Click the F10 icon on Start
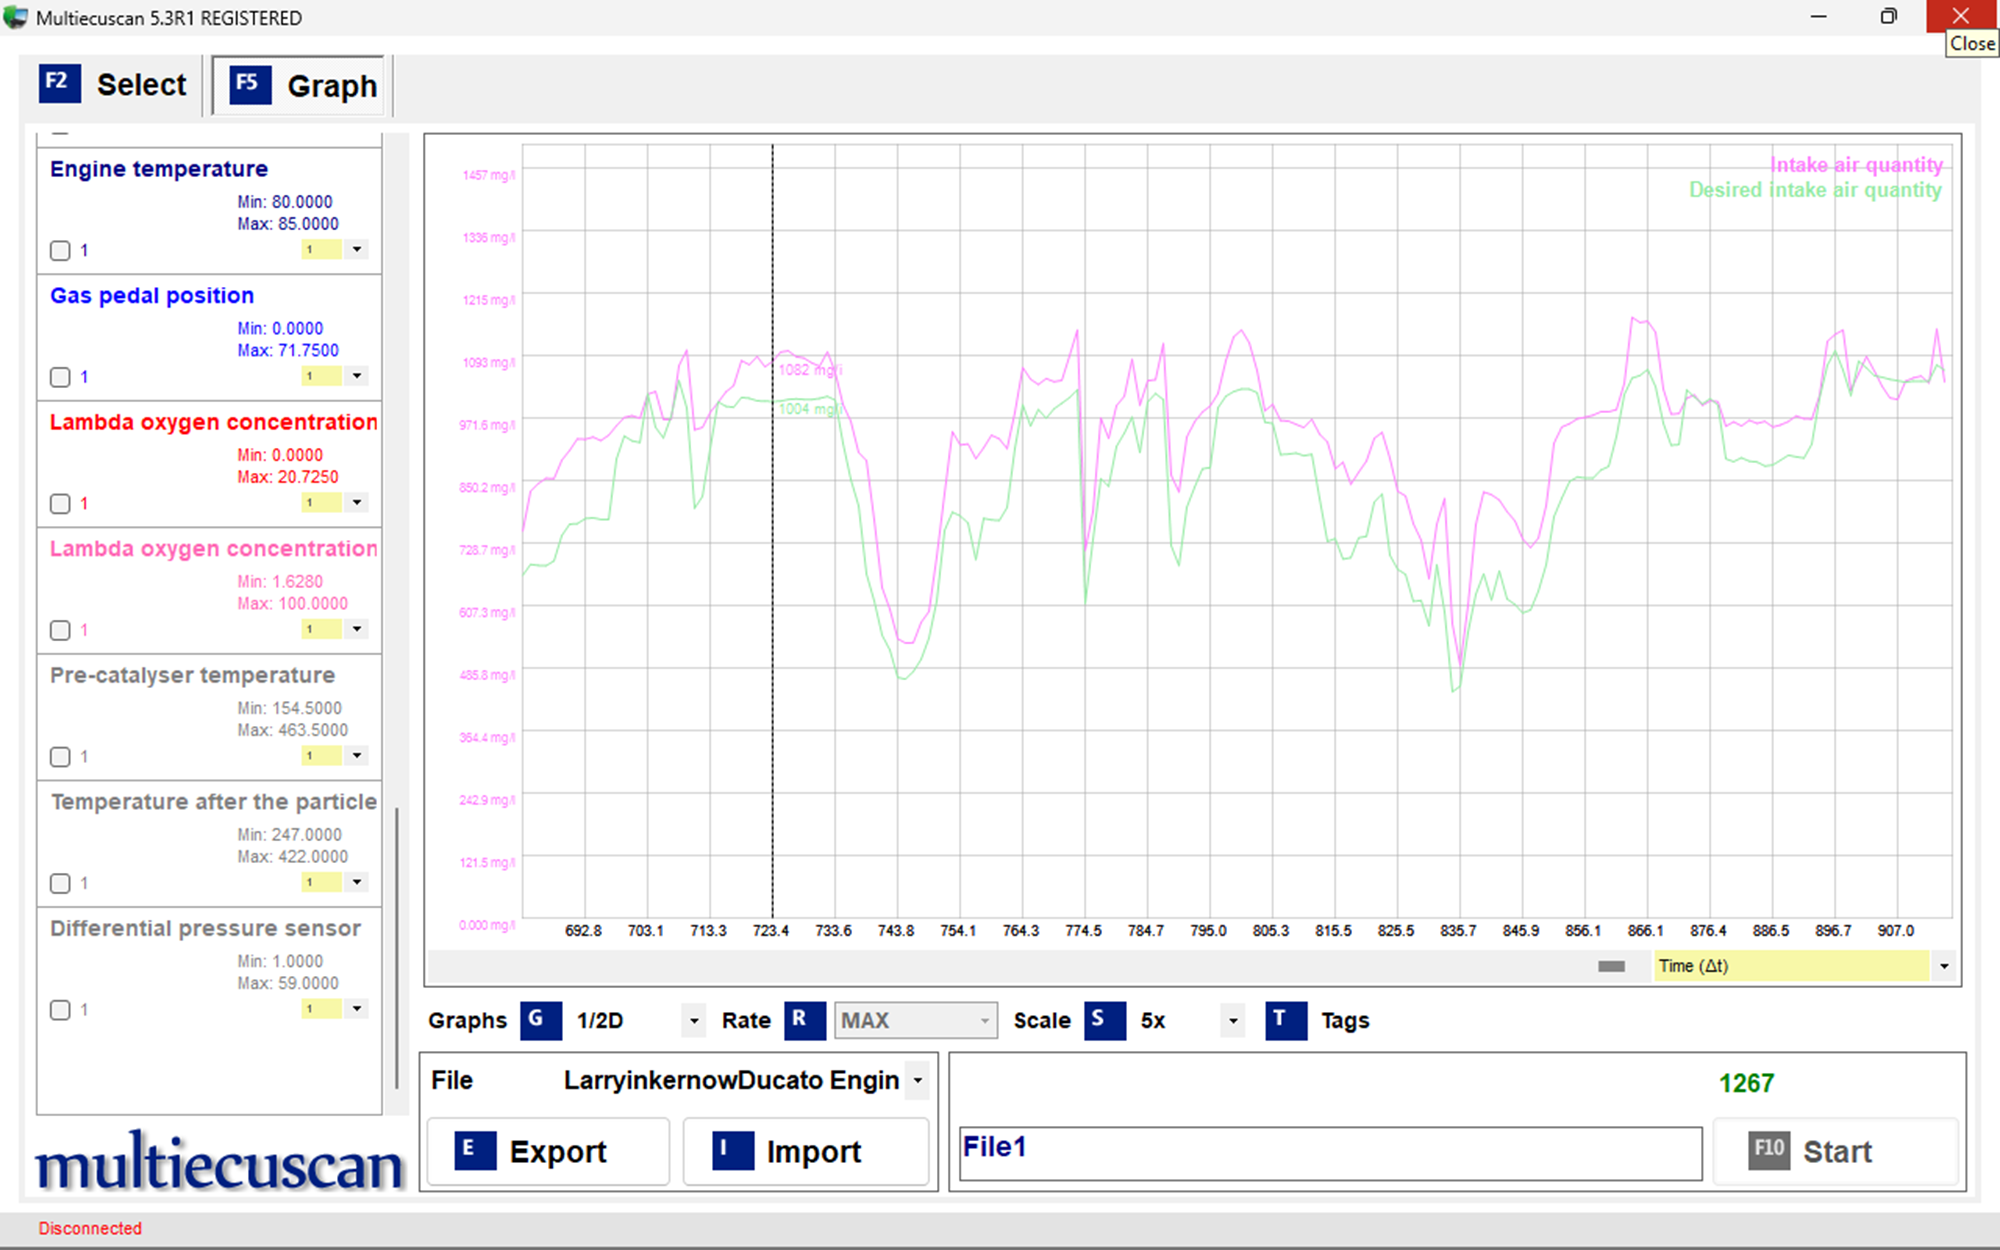 click(1768, 1151)
